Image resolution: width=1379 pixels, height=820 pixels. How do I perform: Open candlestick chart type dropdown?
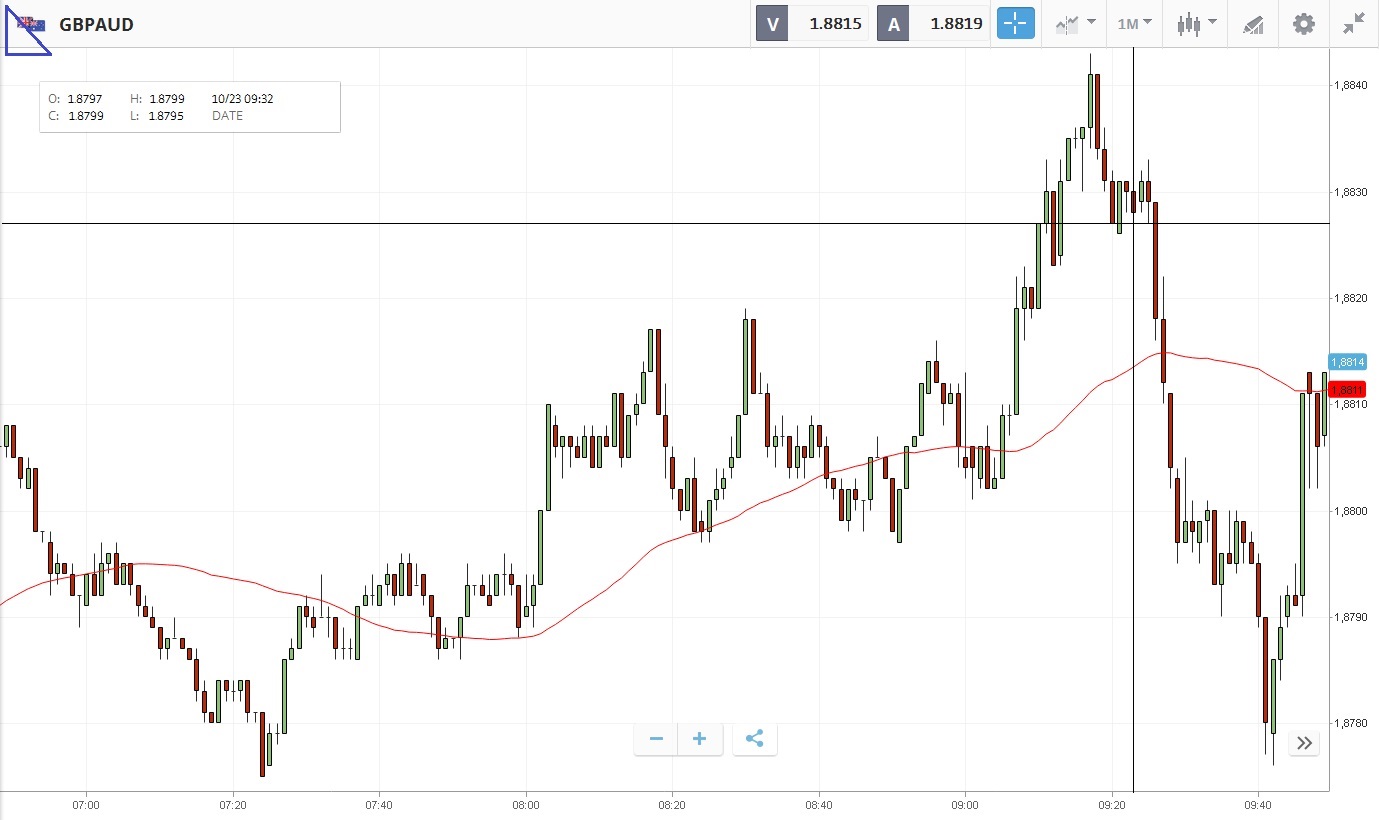[x=1196, y=23]
